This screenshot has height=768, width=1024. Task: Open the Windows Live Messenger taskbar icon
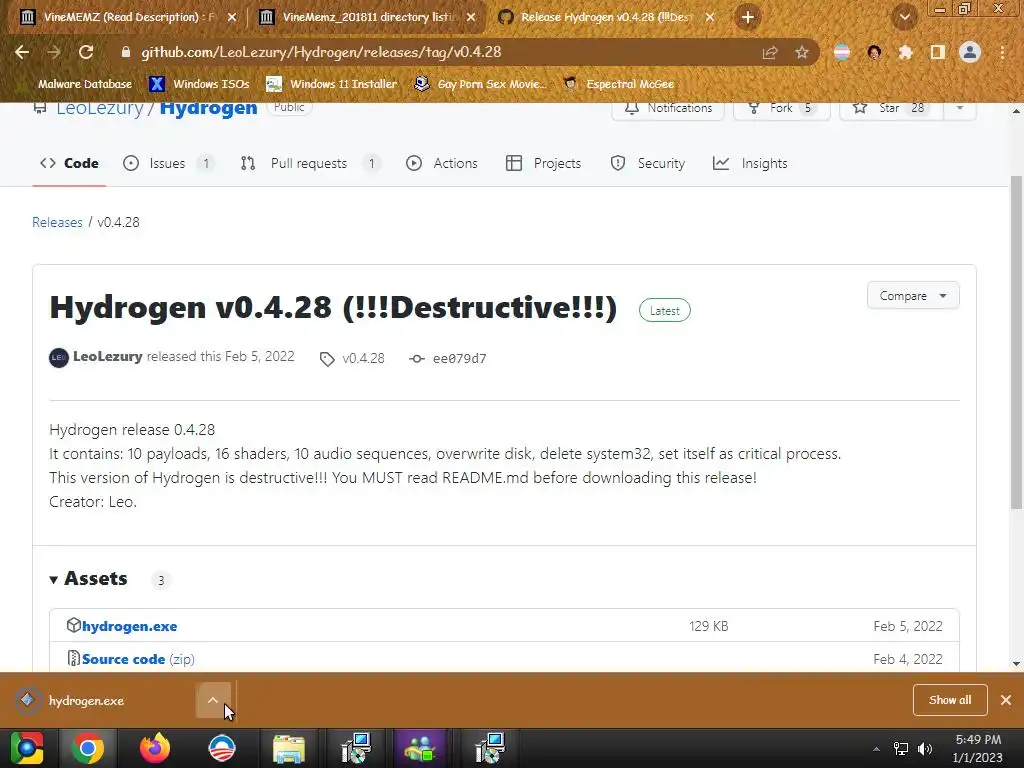(x=422, y=748)
